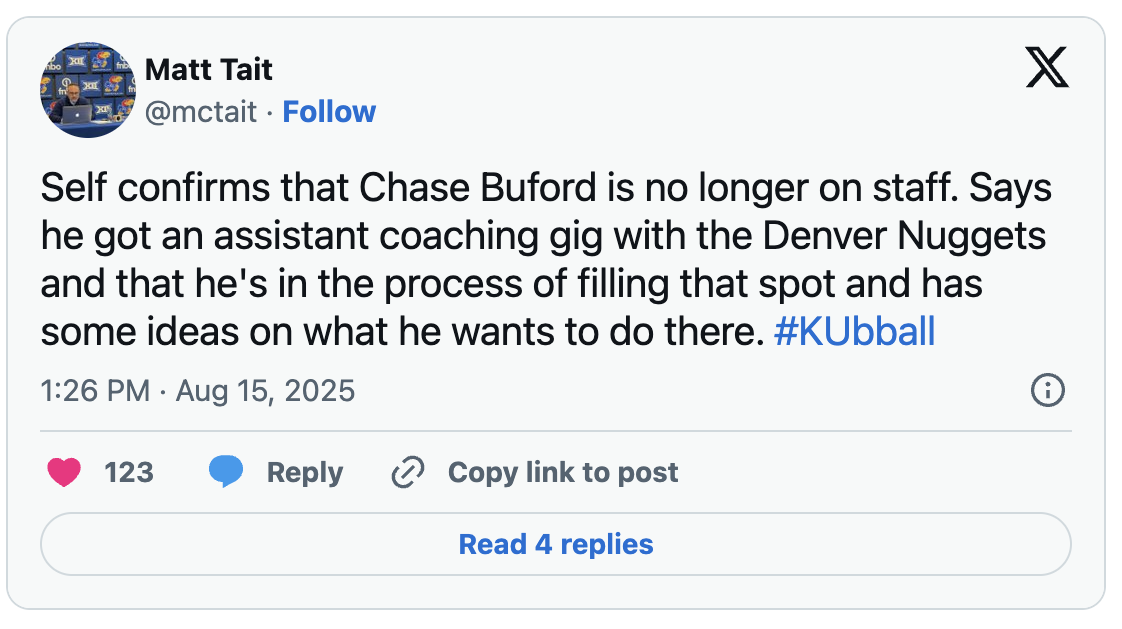The width and height of the screenshot is (1122, 629).
Task: Click the 1:26 PM Aug 15 timestamp
Action: coord(197,390)
